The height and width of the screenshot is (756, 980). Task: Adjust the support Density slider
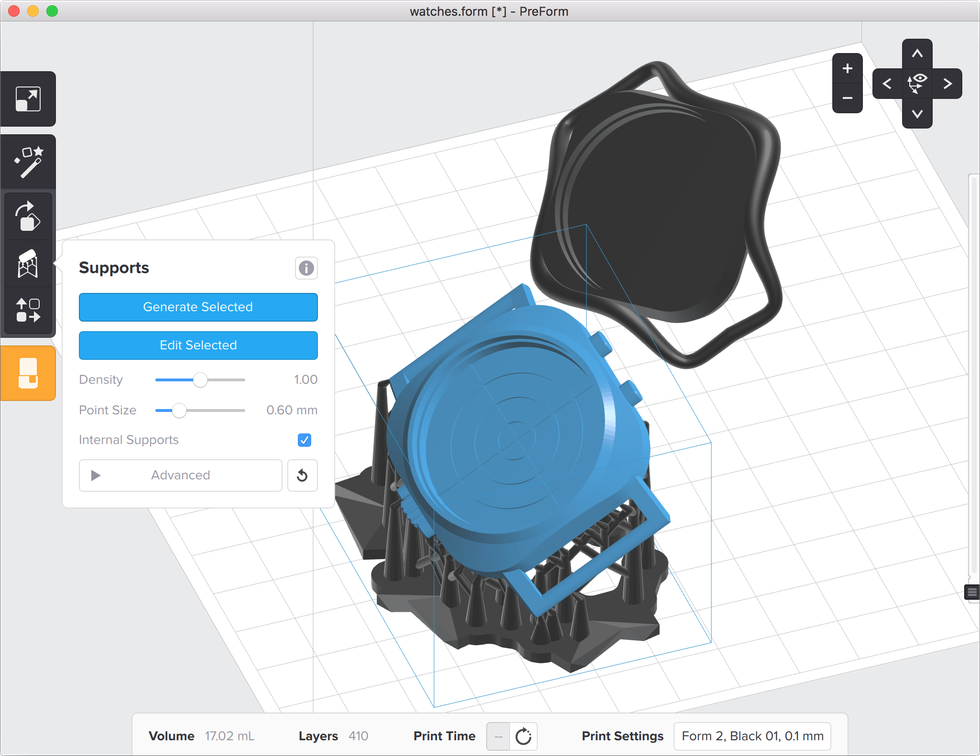tap(199, 380)
